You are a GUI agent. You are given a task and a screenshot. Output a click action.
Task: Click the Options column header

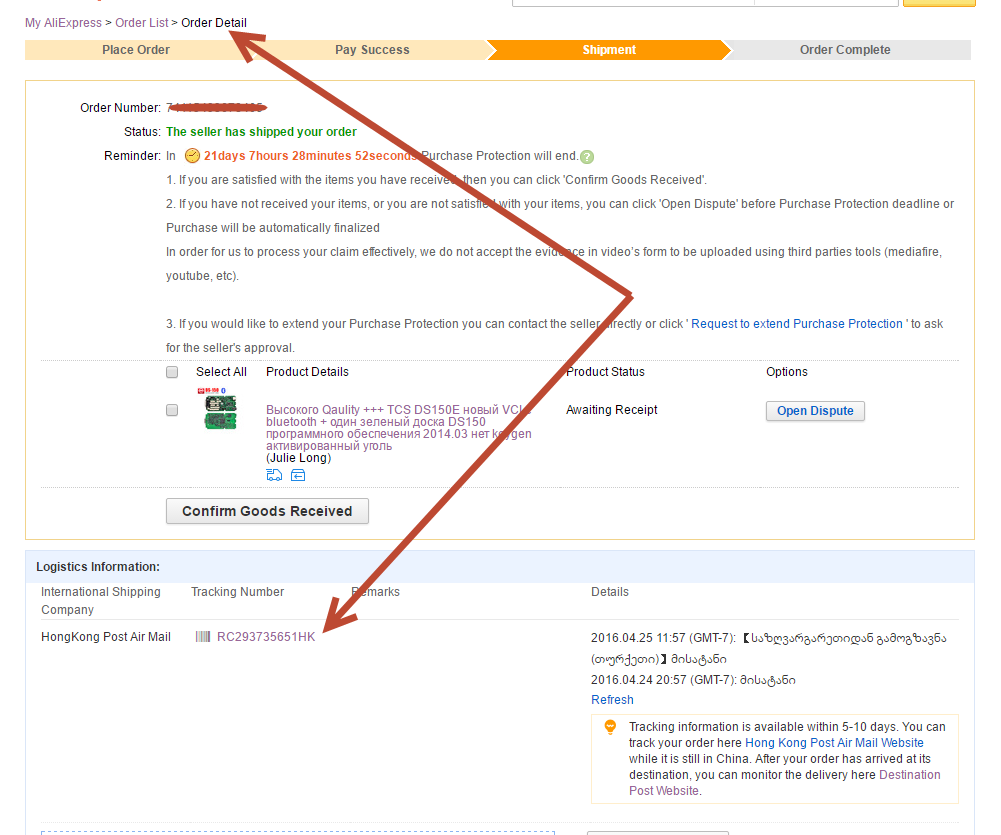tap(786, 372)
